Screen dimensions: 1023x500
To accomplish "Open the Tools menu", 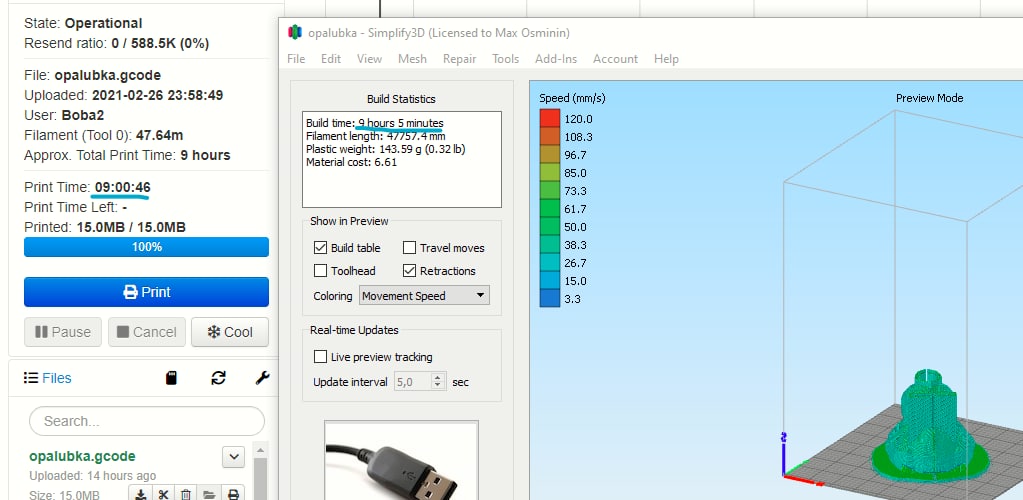I will 506,59.
